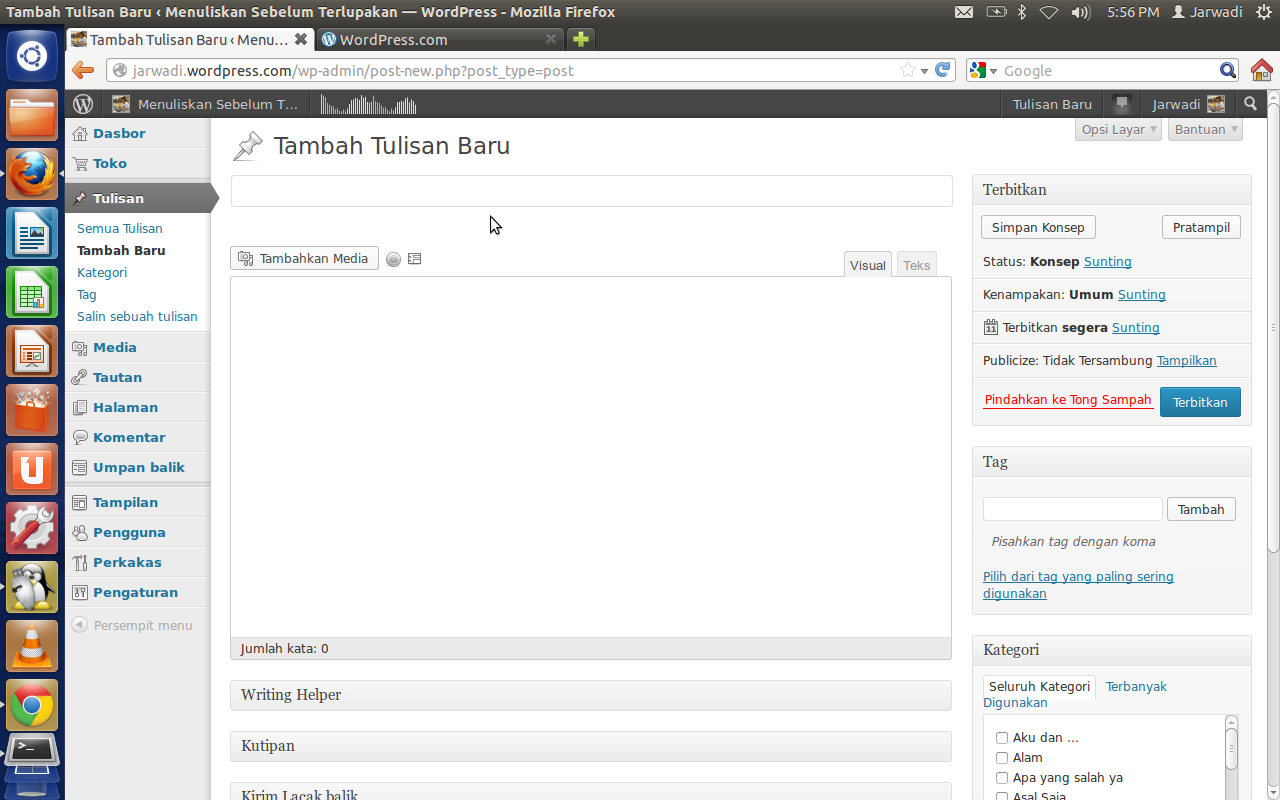Open Media in the sidebar menu
The image size is (1280, 800).
[x=115, y=347]
